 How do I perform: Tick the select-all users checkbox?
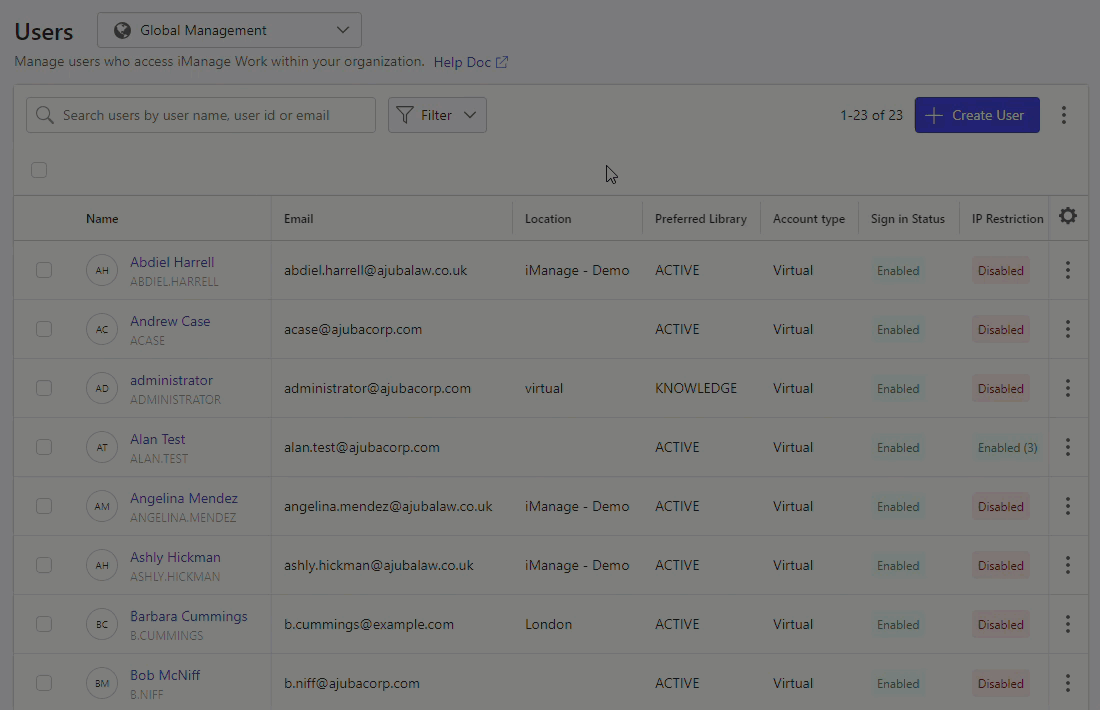(x=39, y=170)
